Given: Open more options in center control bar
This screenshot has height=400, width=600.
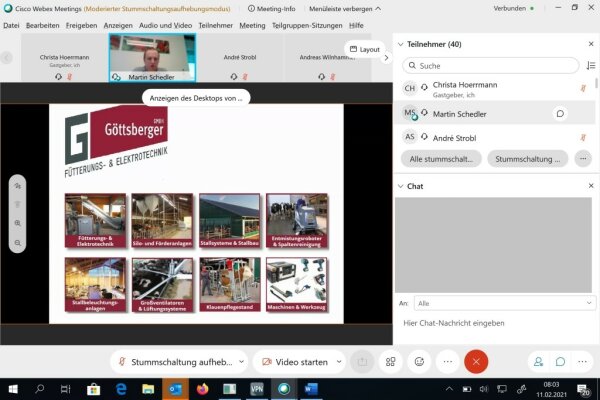Looking at the screenshot, I should pyautogui.click(x=448, y=362).
